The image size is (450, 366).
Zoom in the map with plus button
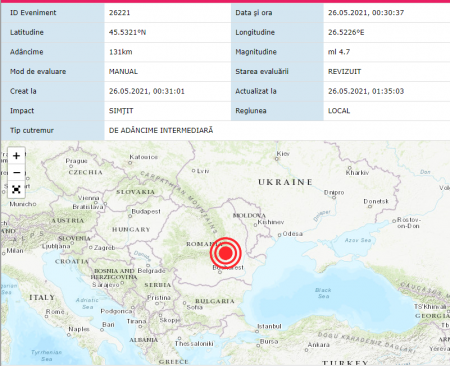click(x=16, y=156)
